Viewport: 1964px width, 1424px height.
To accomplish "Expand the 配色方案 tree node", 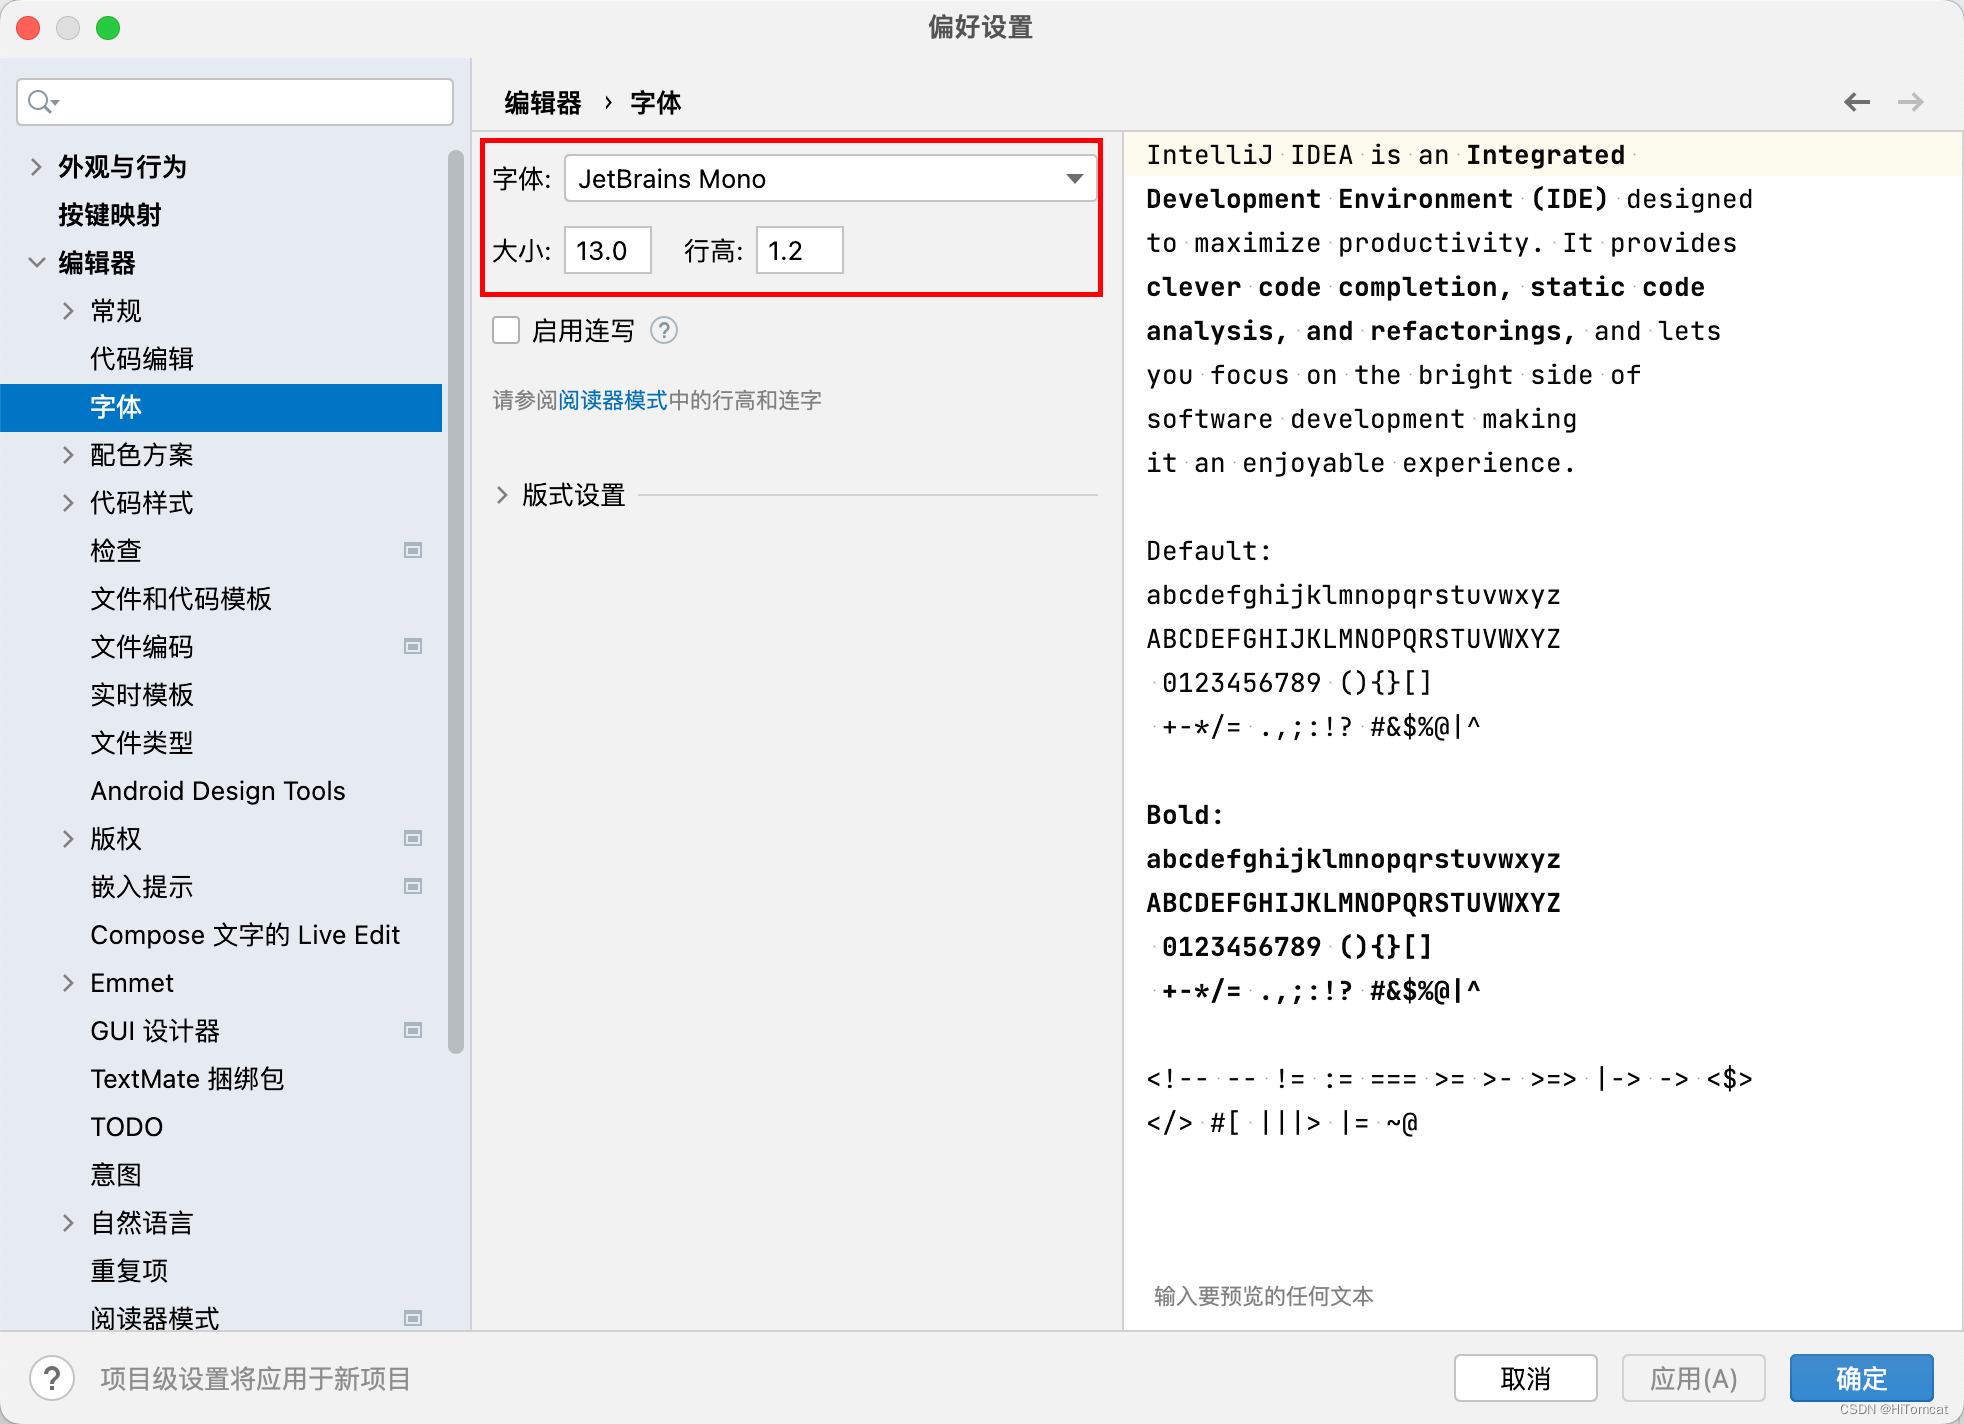I will pyautogui.click(x=68, y=455).
